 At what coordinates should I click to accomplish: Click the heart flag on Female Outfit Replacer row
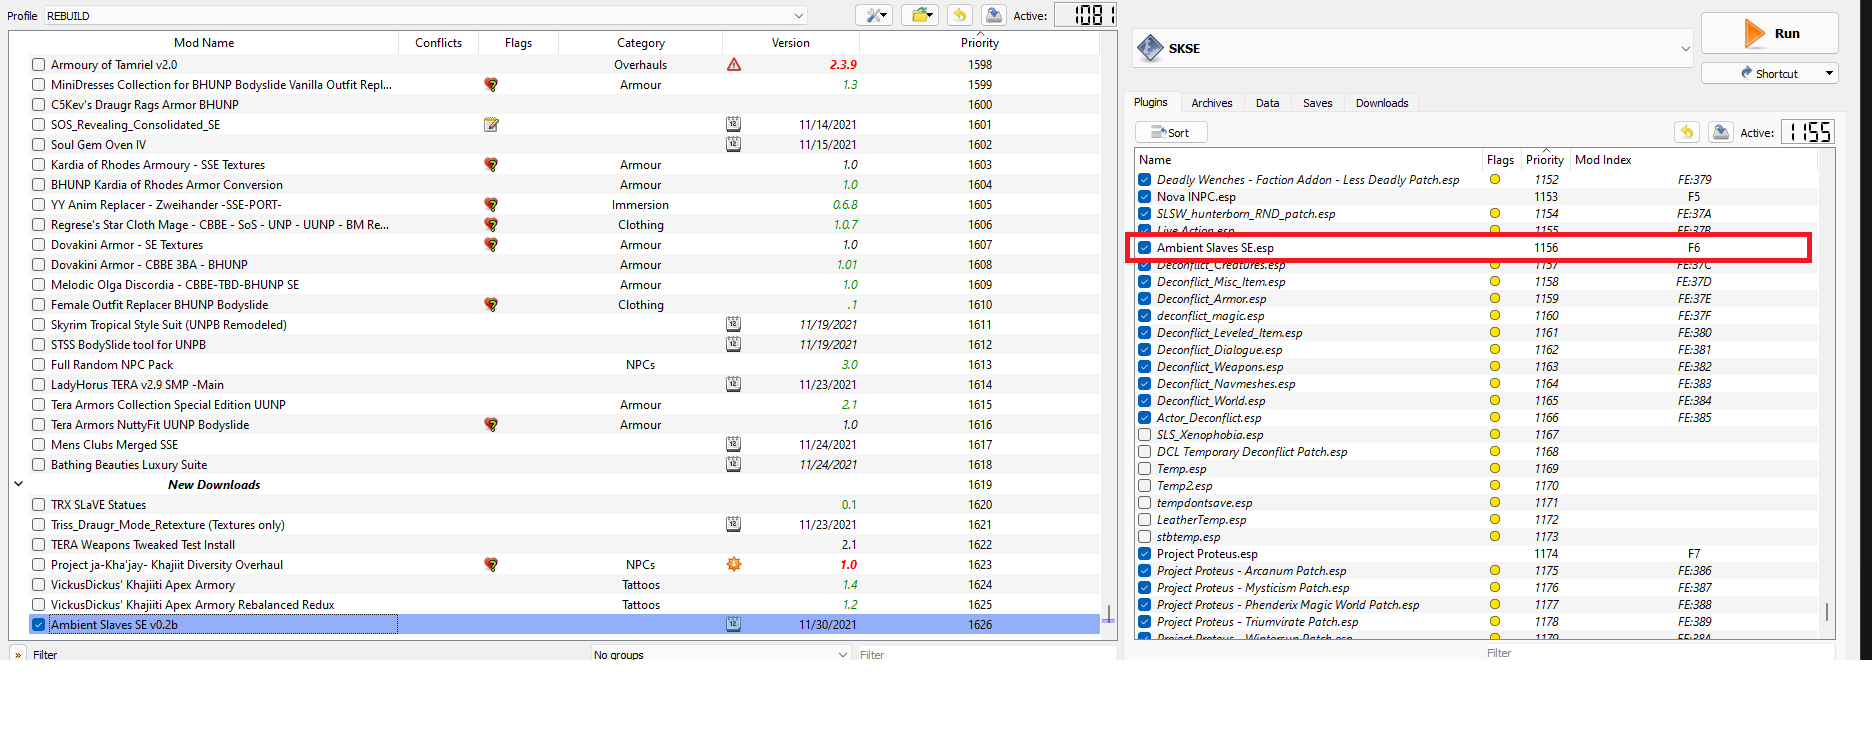click(x=491, y=305)
